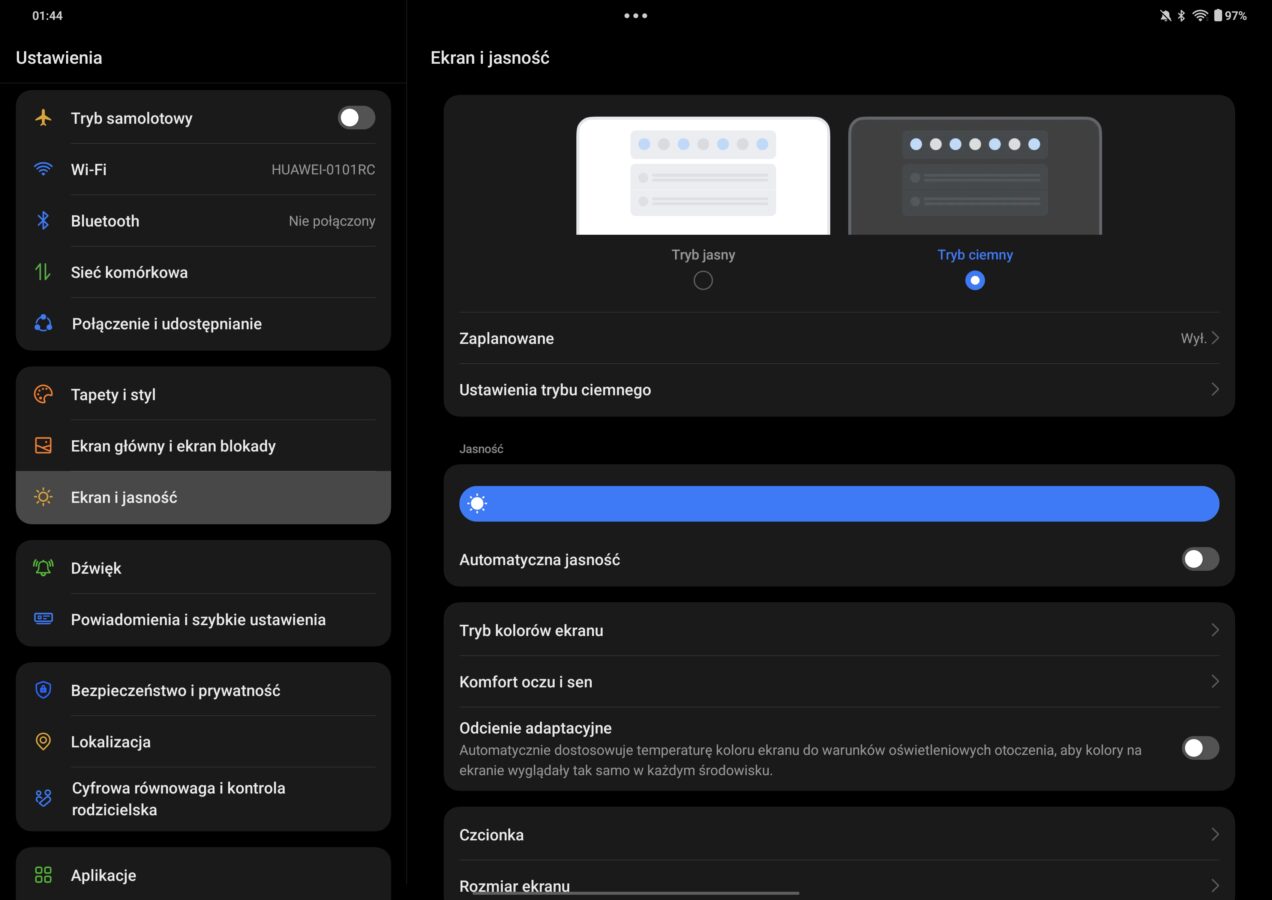The width and height of the screenshot is (1272, 900).
Task: Click the wallpapers palette icon
Action: coord(43,394)
